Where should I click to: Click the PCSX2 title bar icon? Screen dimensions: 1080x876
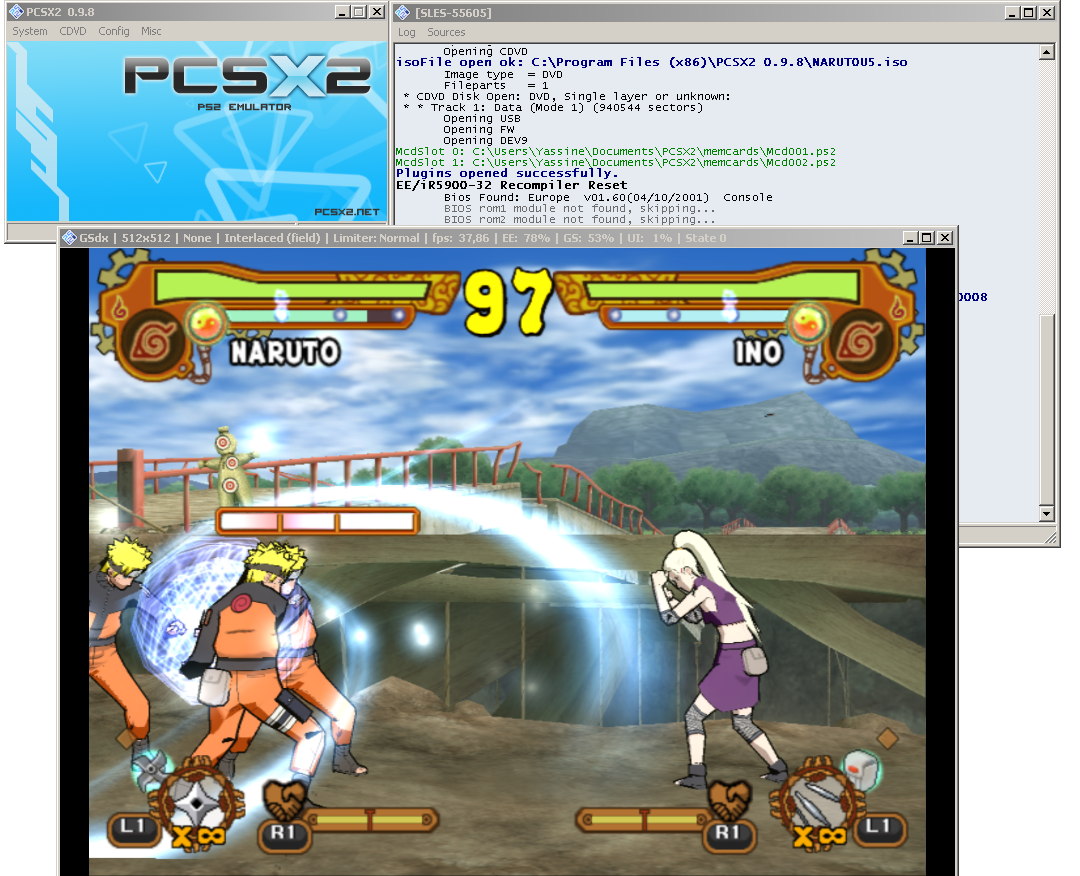pyautogui.click(x=16, y=12)
